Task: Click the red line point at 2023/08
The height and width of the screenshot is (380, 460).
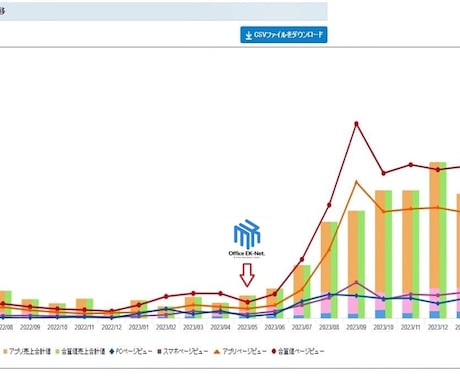Action: point(329,205)
